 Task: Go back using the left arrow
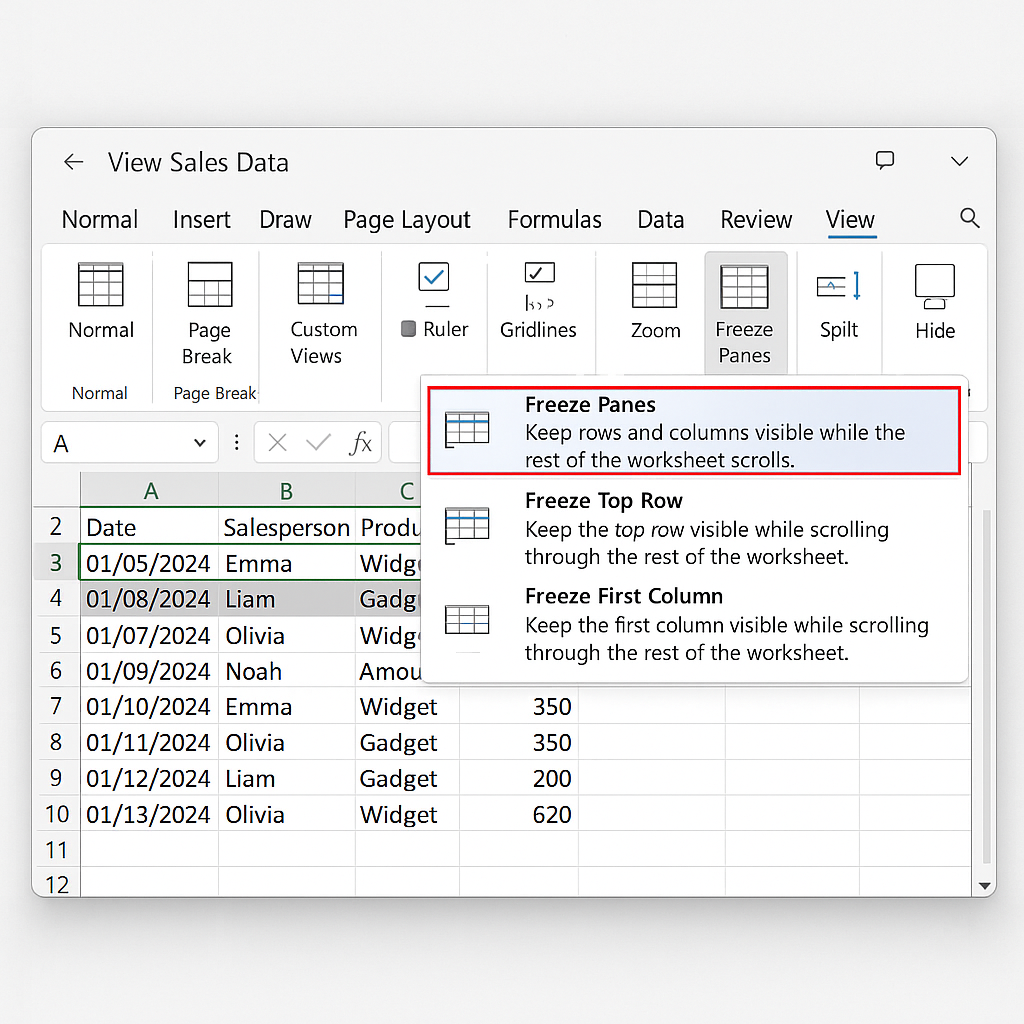(x=73, y=162)
